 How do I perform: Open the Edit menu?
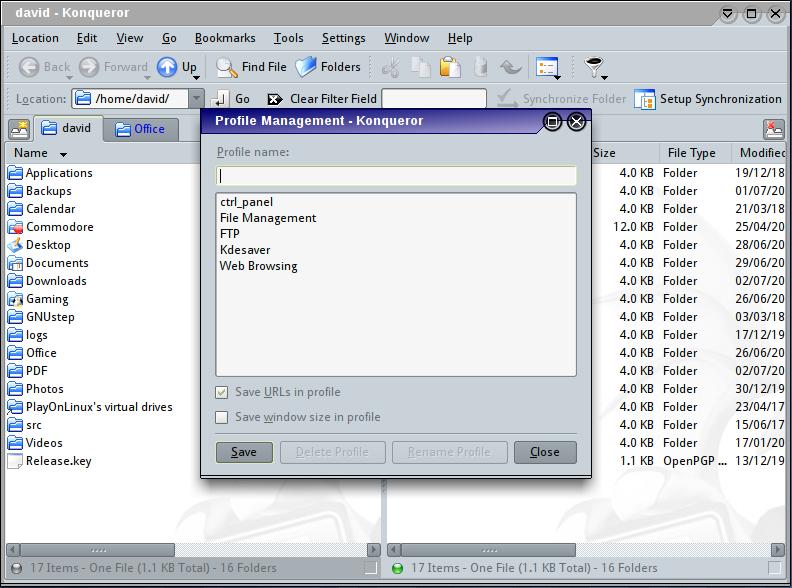coord(87,38)
